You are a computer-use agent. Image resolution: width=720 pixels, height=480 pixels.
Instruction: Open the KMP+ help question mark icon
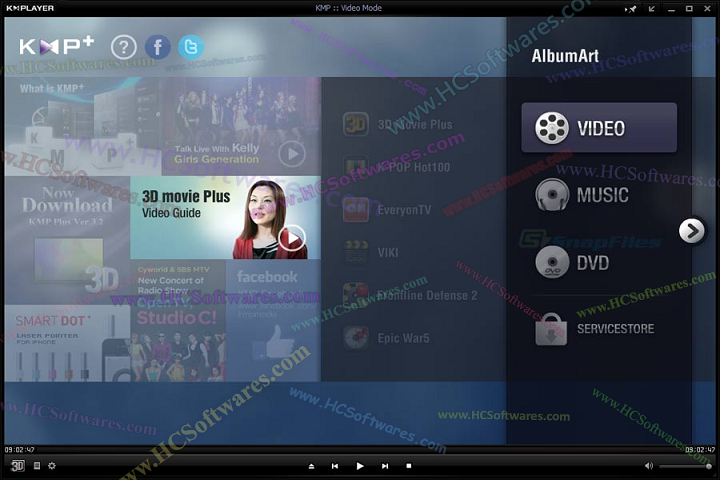[124, 47]
